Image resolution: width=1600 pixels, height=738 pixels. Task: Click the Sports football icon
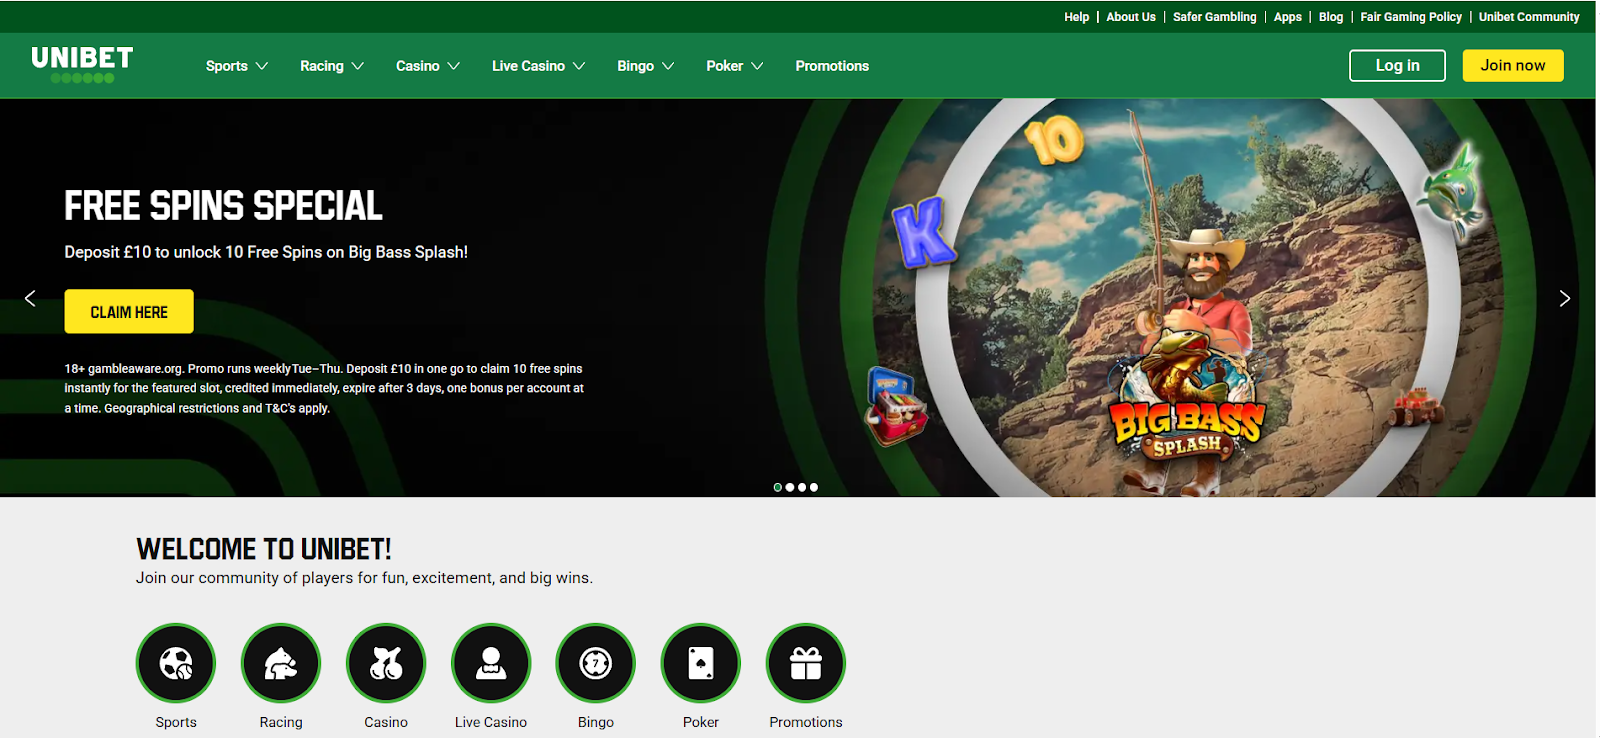pyautogui.click(x=176, y=663)
